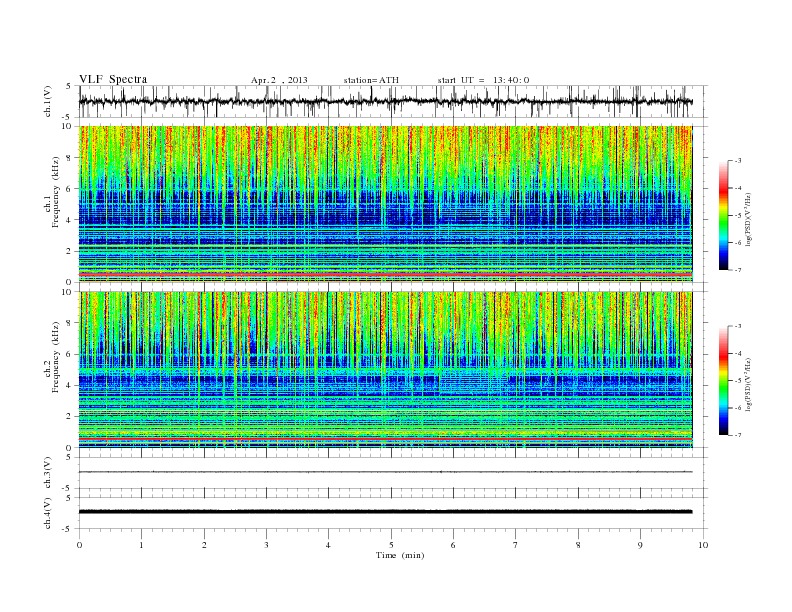Select the "start UT = 13:40:0" header text
Image resolution: width=792 pixels, height=612 pixels.
(x=483, y=80)
